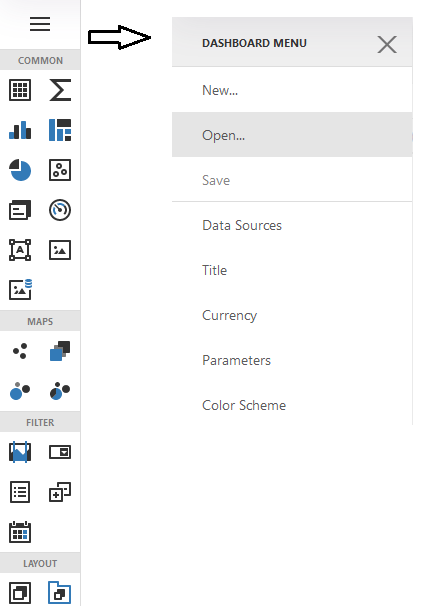The width and height of the screenshot is (425, 606).
Task: Insert a Treemap item
Action: pos(60,130)
